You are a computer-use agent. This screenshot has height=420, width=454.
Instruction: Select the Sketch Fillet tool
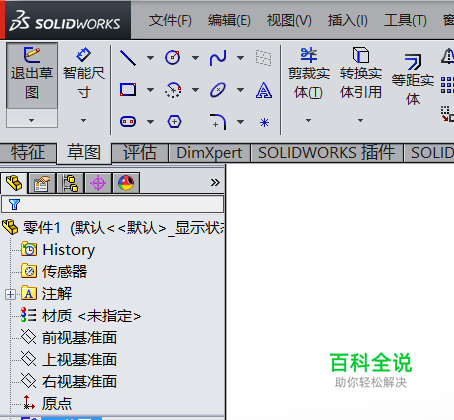point(218,122)
